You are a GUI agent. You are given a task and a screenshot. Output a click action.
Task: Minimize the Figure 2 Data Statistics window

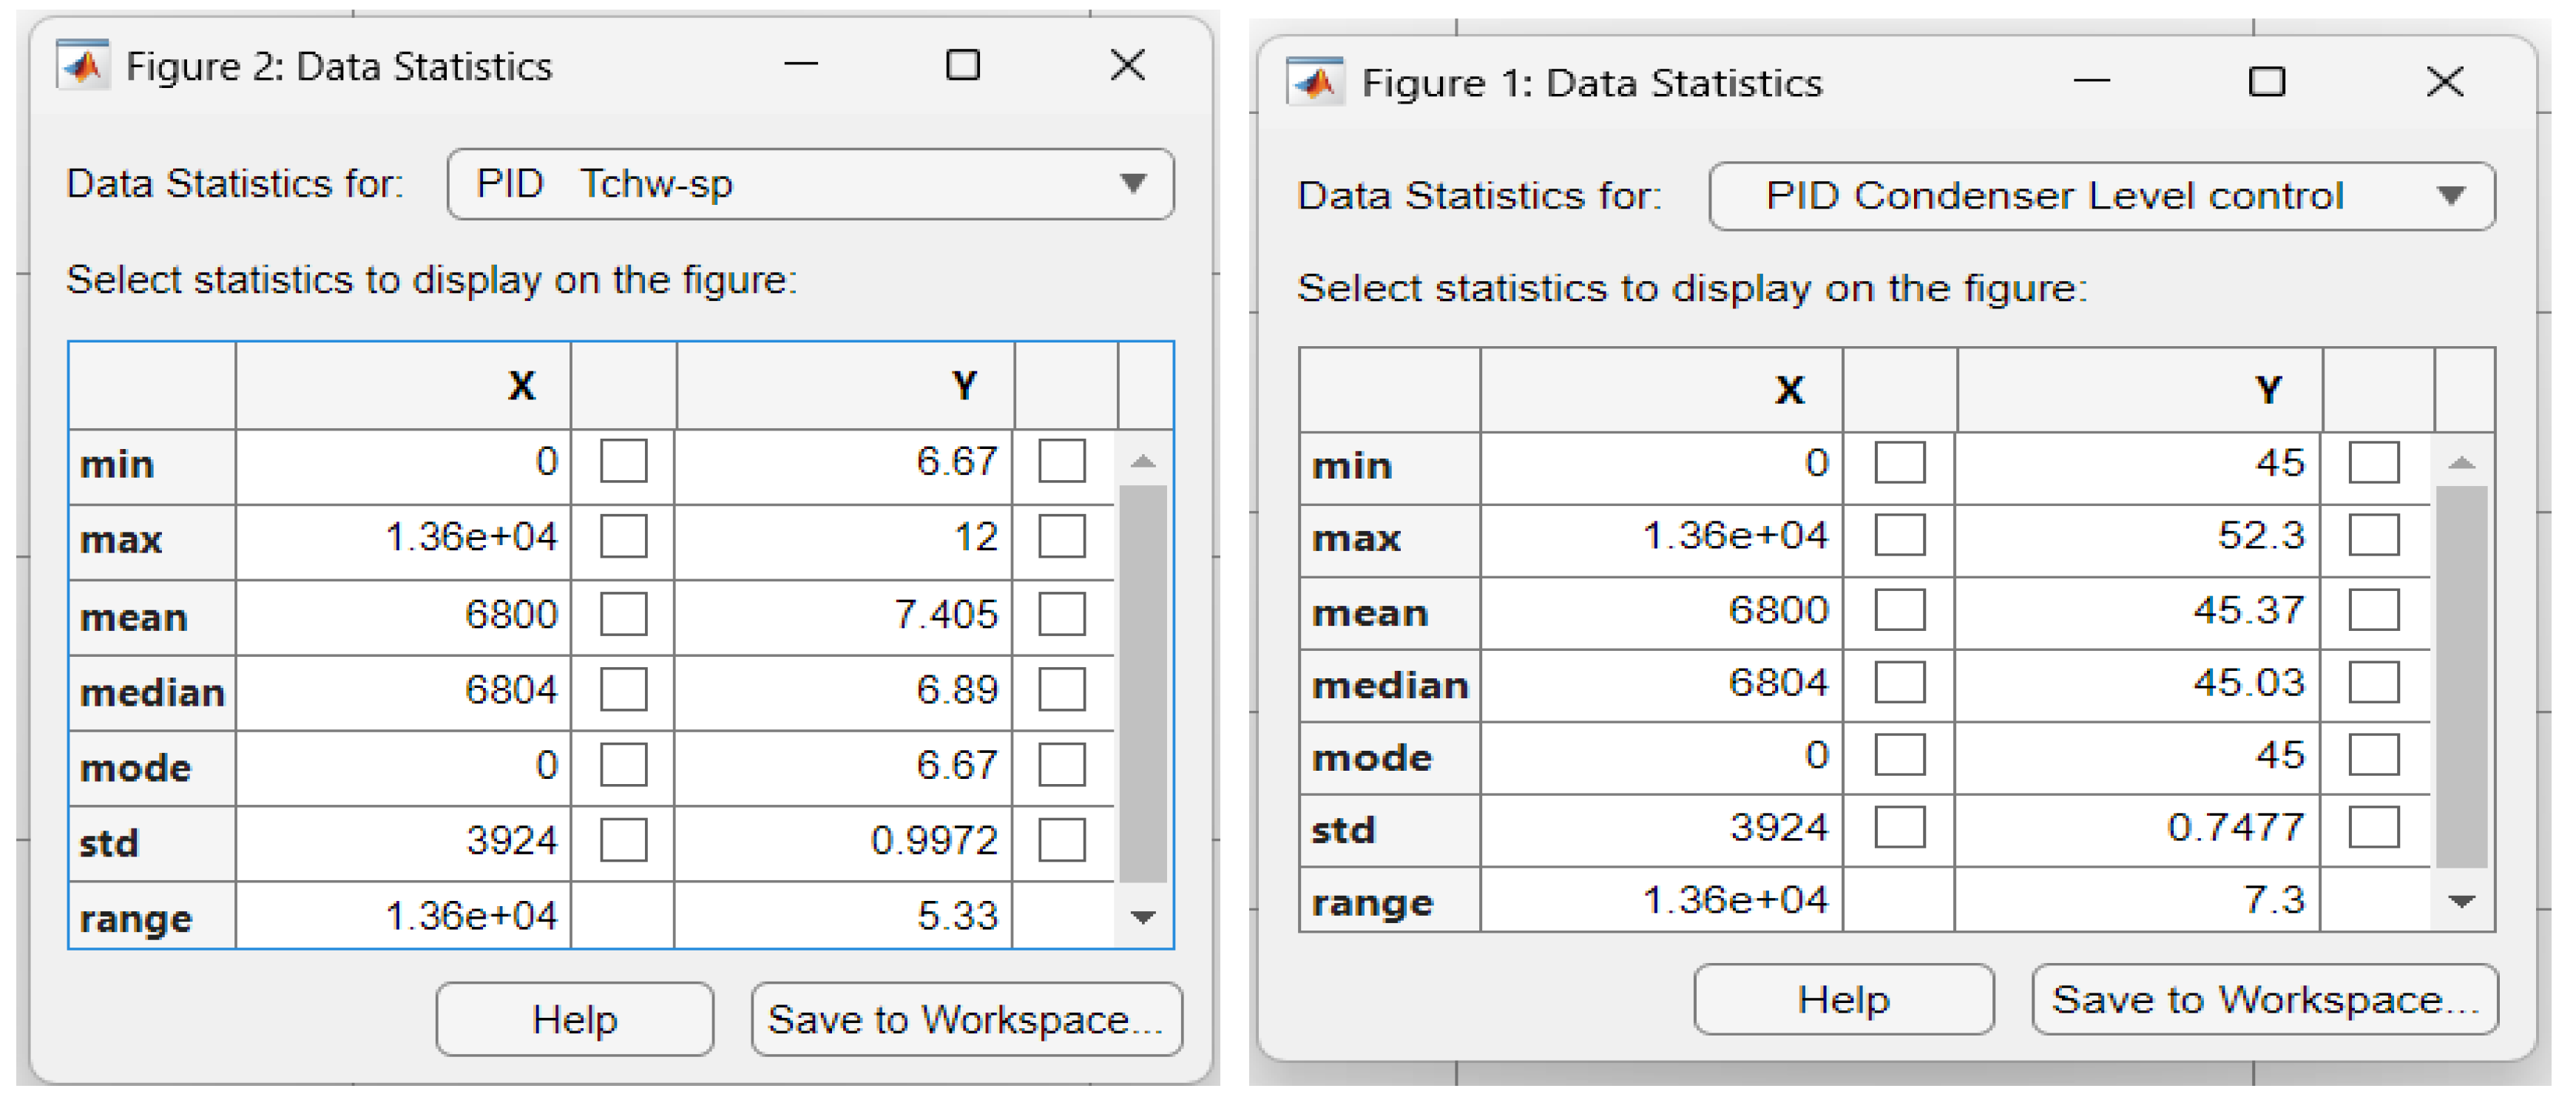tap(800, 65)
